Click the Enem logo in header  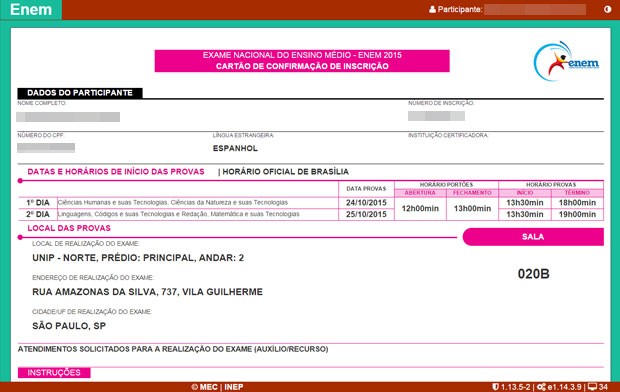[31, 9]
